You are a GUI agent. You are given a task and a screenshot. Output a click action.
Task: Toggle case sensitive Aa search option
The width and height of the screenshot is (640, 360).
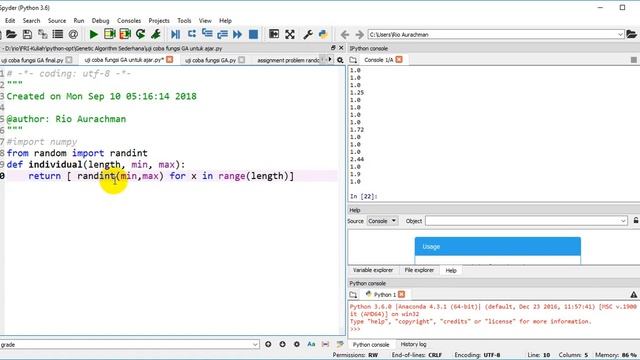(311, 344)
